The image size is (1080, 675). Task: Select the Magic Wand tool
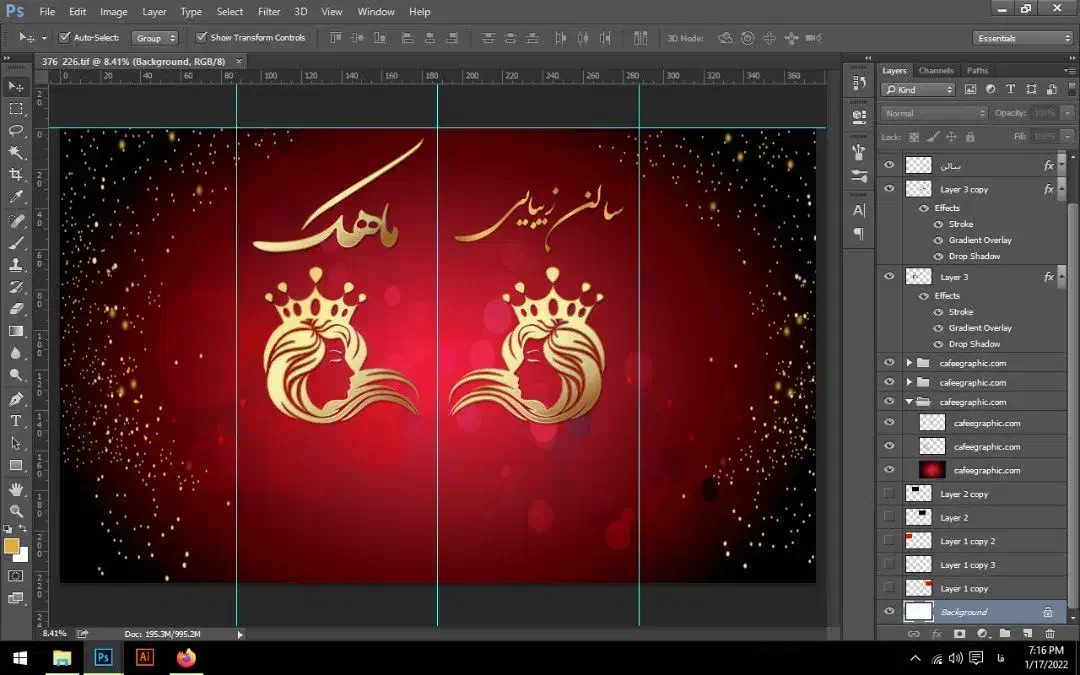16,153
